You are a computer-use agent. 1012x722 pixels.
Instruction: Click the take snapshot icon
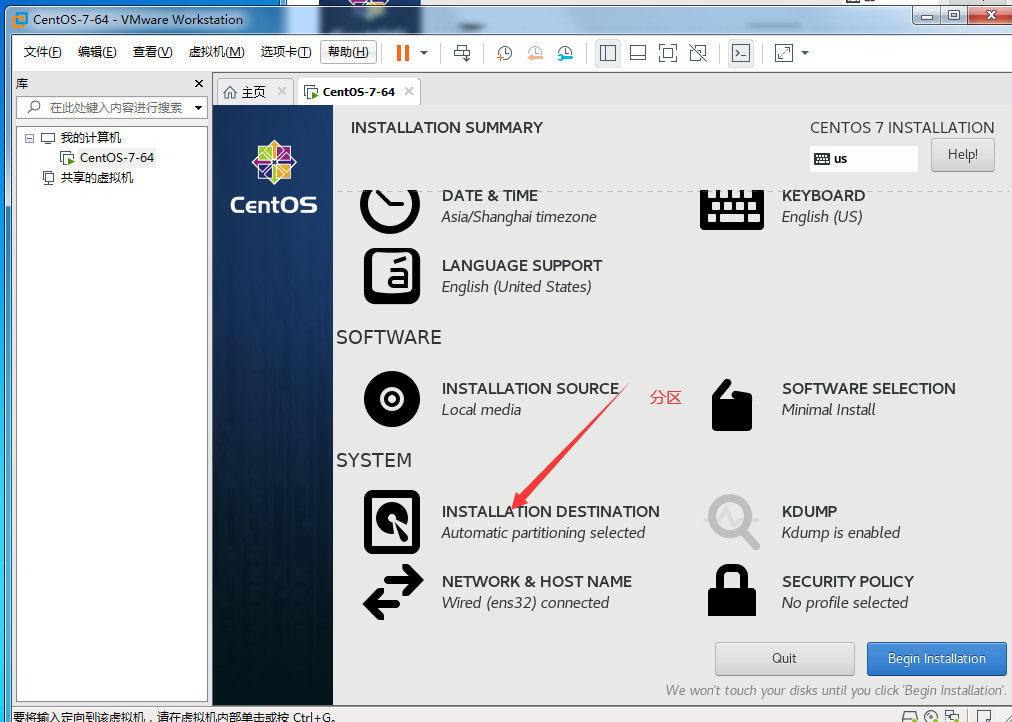[504, 53]
